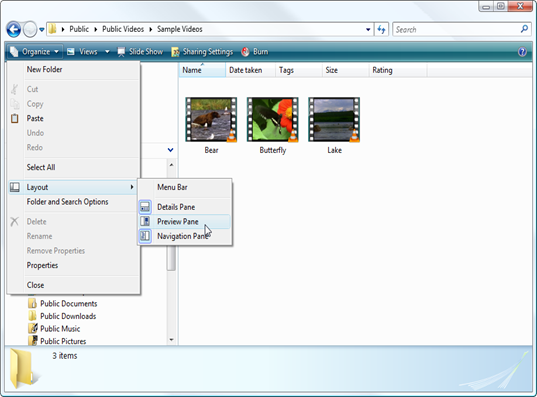Click the 3 items status text
This screenshot has height=397, width=537.
click(65, 356)
